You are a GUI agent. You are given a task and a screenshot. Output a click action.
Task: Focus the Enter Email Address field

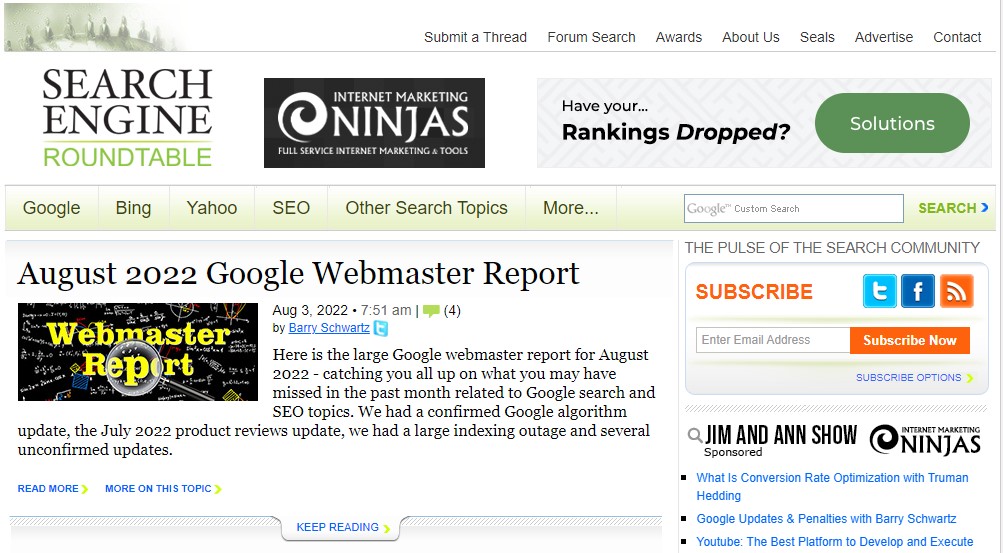pos(773,340)
